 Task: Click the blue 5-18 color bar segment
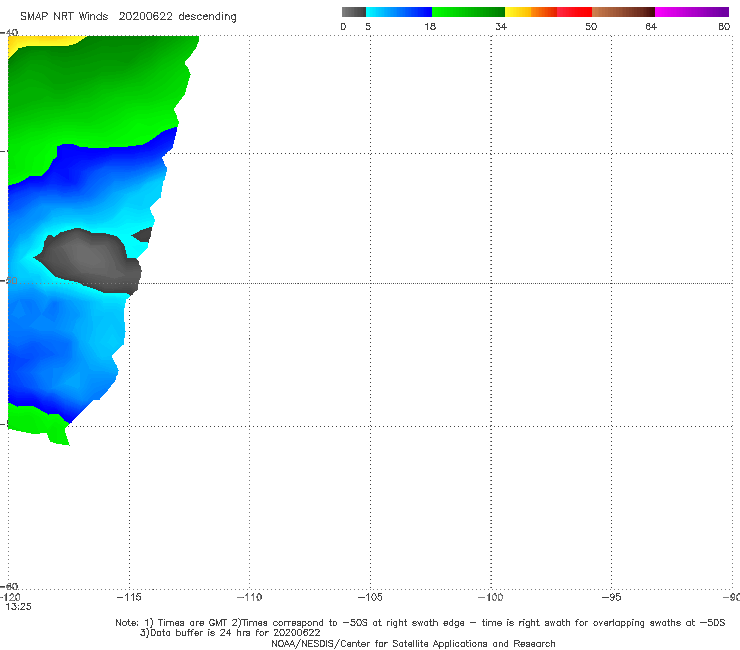coord(399,12)
